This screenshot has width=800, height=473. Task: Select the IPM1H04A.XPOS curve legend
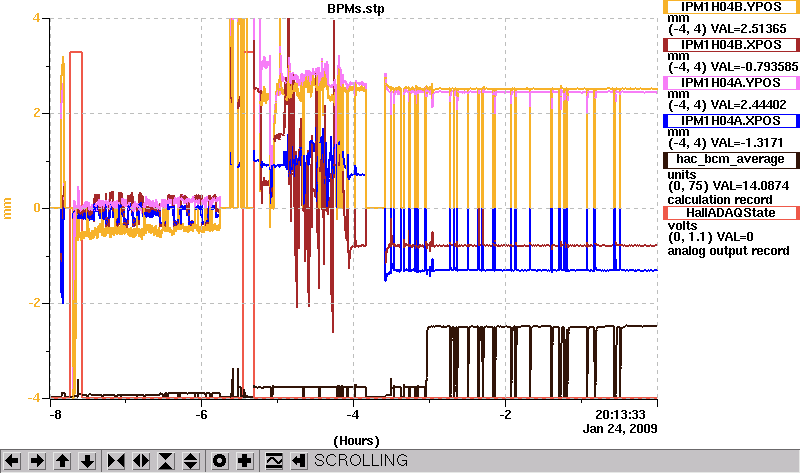[731, 121]
